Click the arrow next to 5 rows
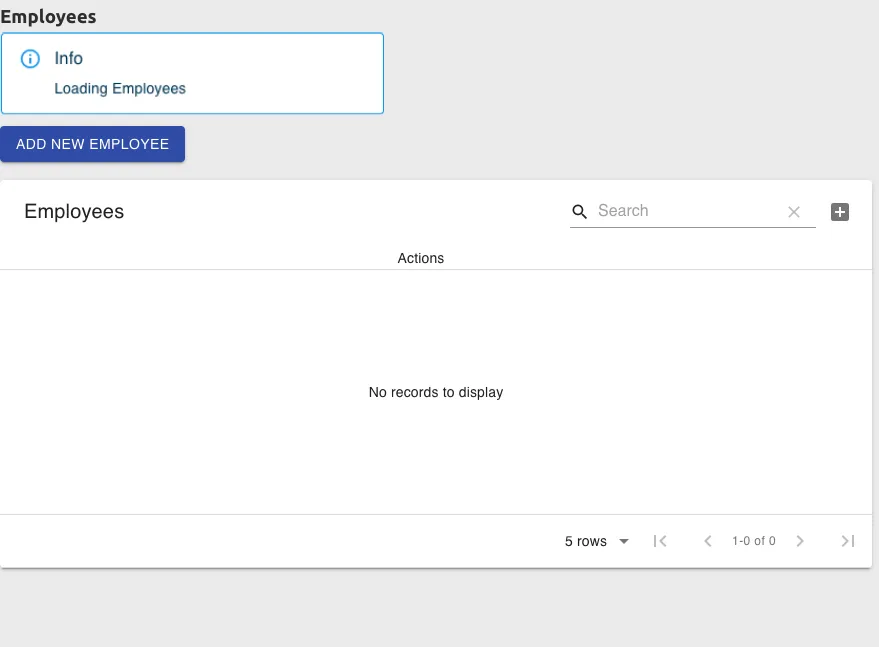The height and width of the screenshot is (647, 879). pyautogui.click(x=624, y=541)
